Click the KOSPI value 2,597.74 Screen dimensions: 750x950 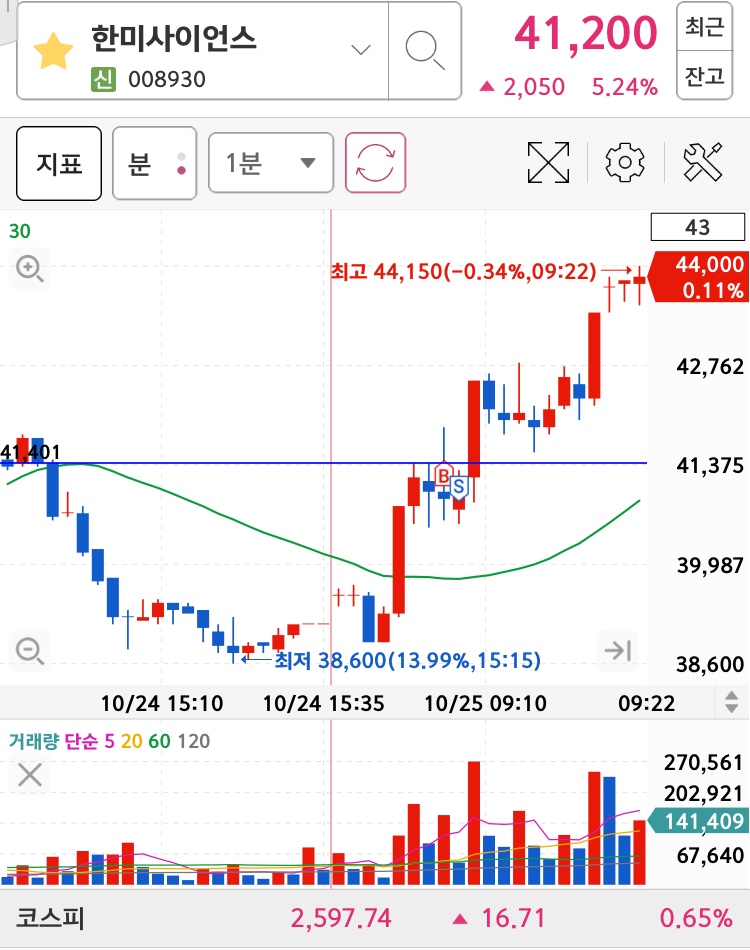[341, 918]
